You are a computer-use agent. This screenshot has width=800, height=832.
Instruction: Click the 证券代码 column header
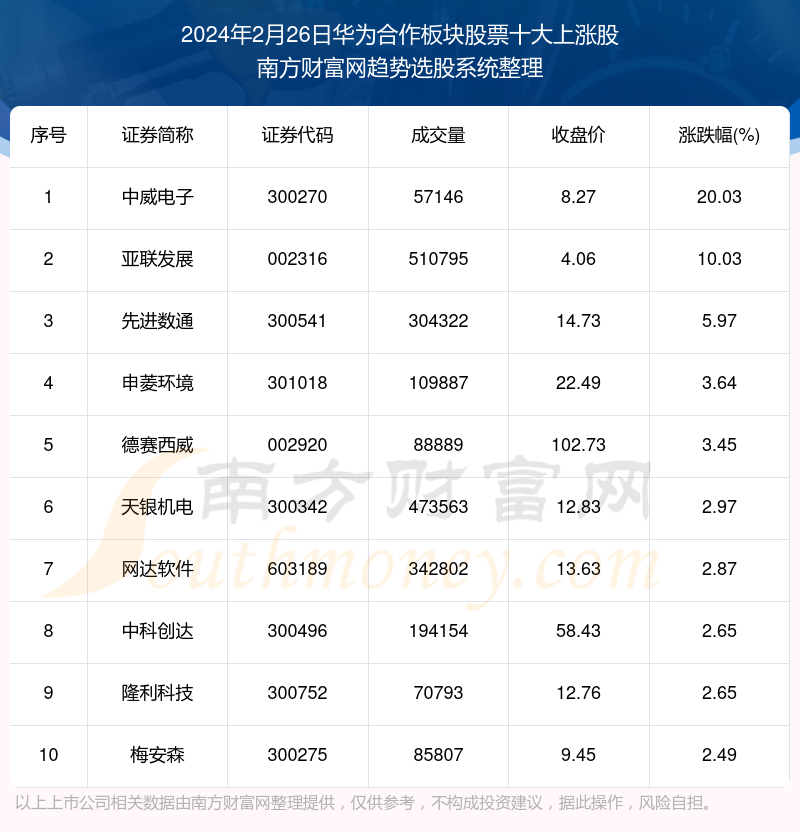click(x=298, y=135)
